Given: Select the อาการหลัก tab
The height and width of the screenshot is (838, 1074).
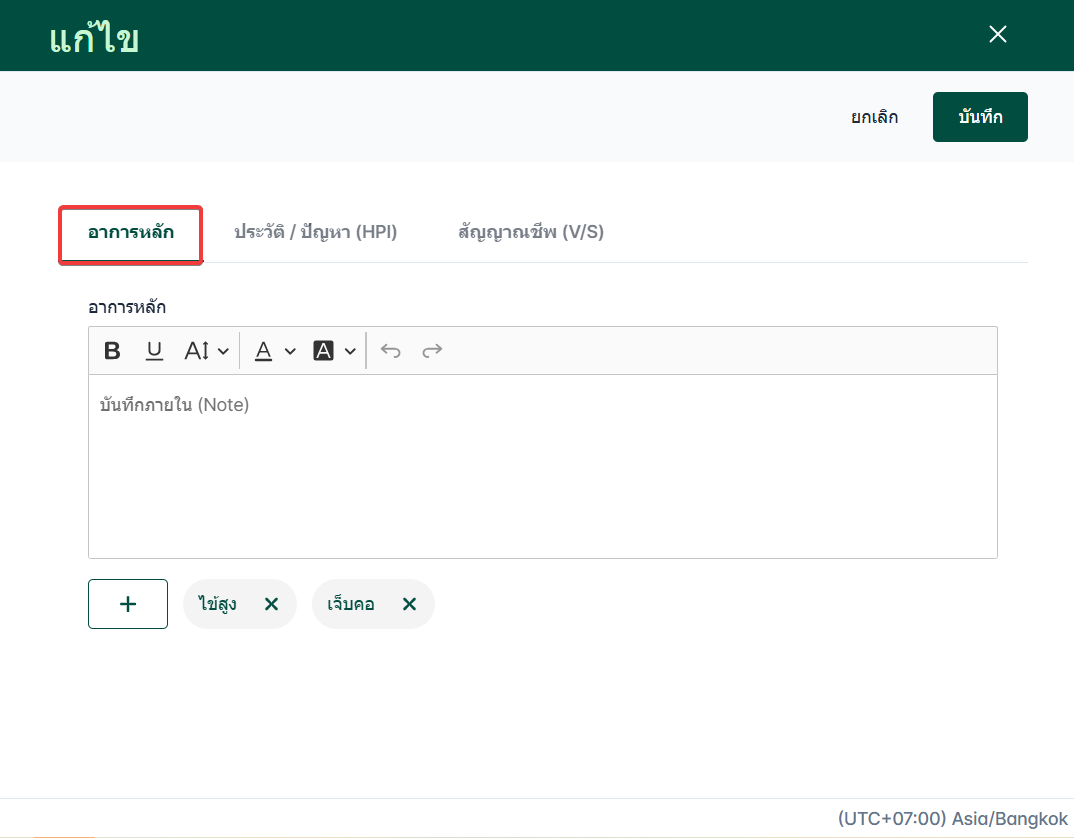Looking at the screenshot, I should tap(131, 233).
